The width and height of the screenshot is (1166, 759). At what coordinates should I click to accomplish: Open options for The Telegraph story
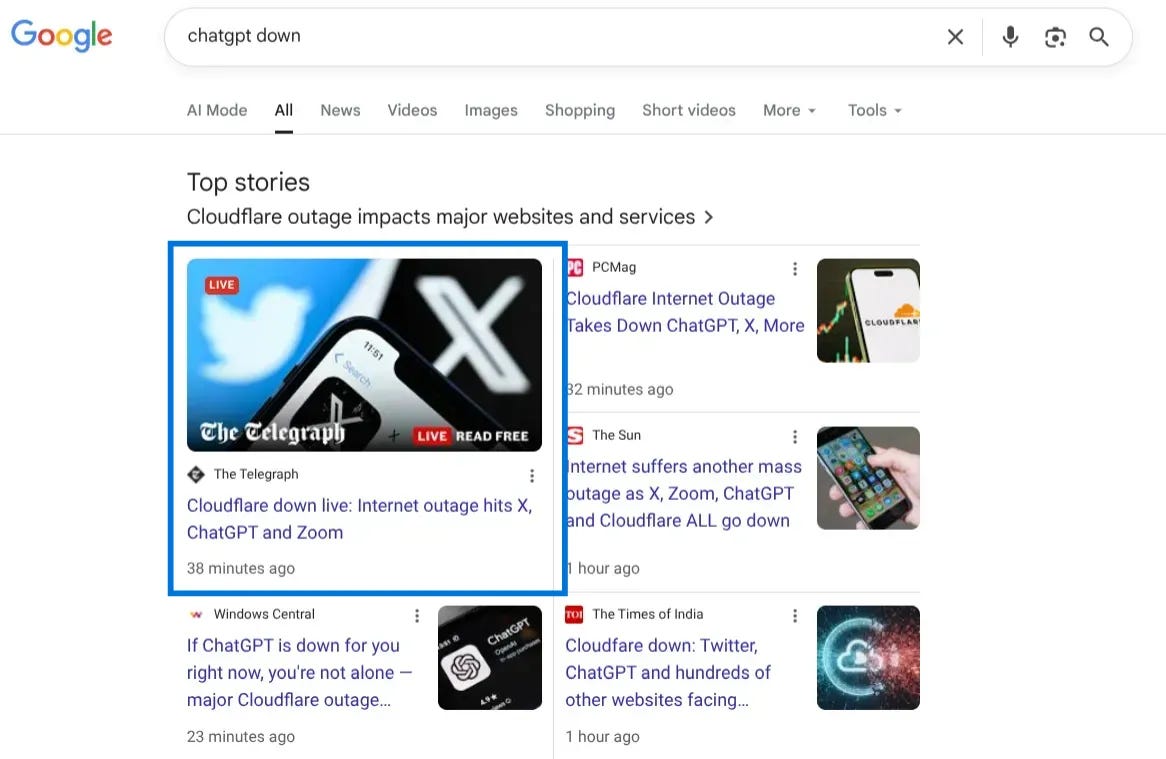532,476
